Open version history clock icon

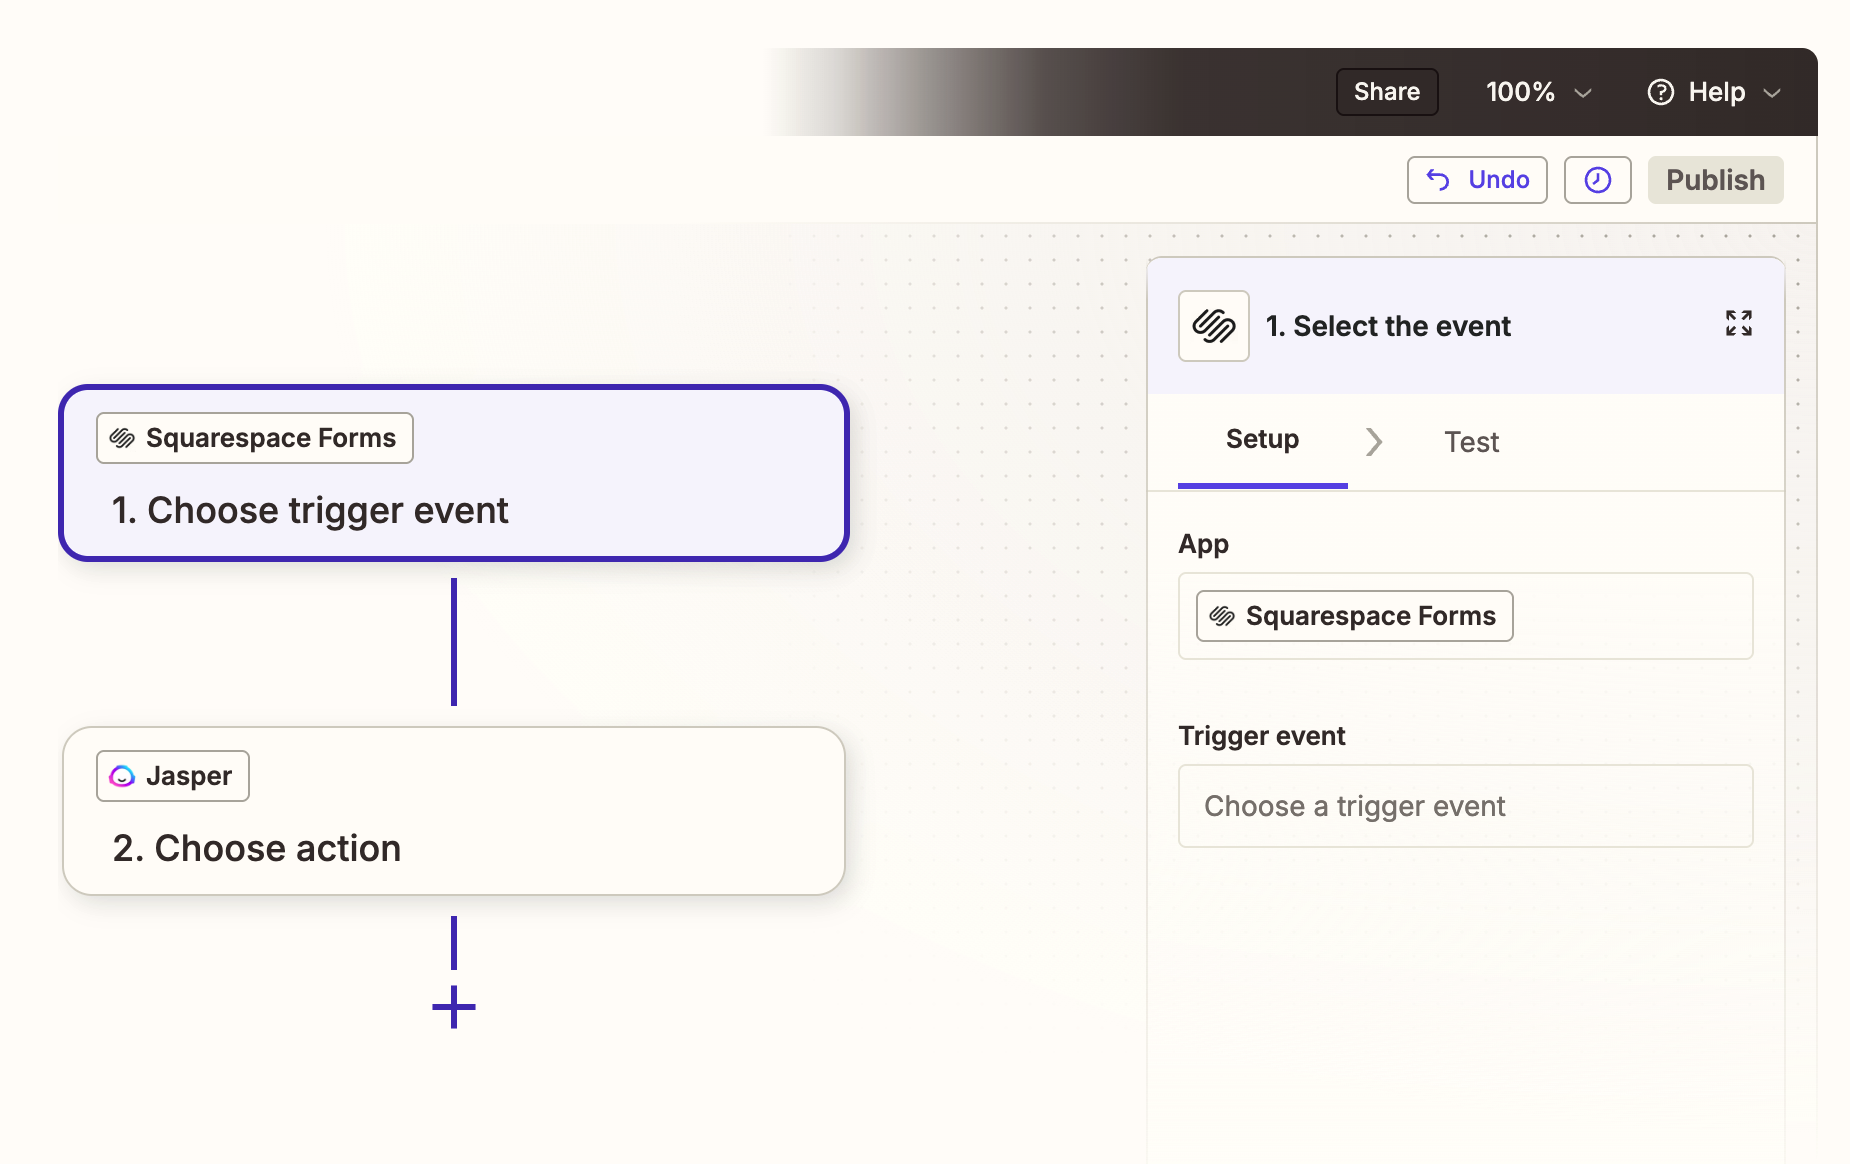tap(1598, 180)
